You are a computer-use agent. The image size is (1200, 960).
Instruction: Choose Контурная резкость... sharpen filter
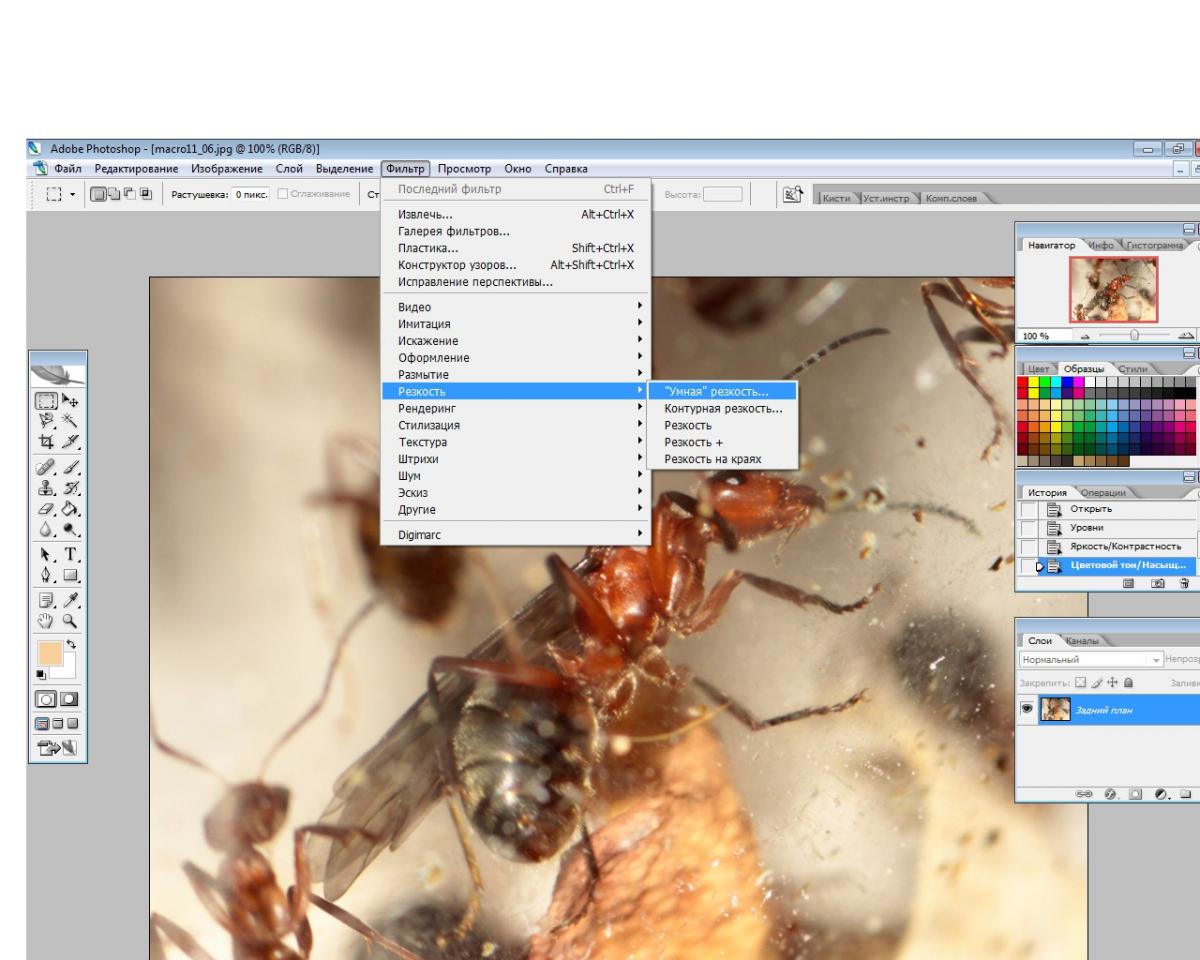coord(722,408)
